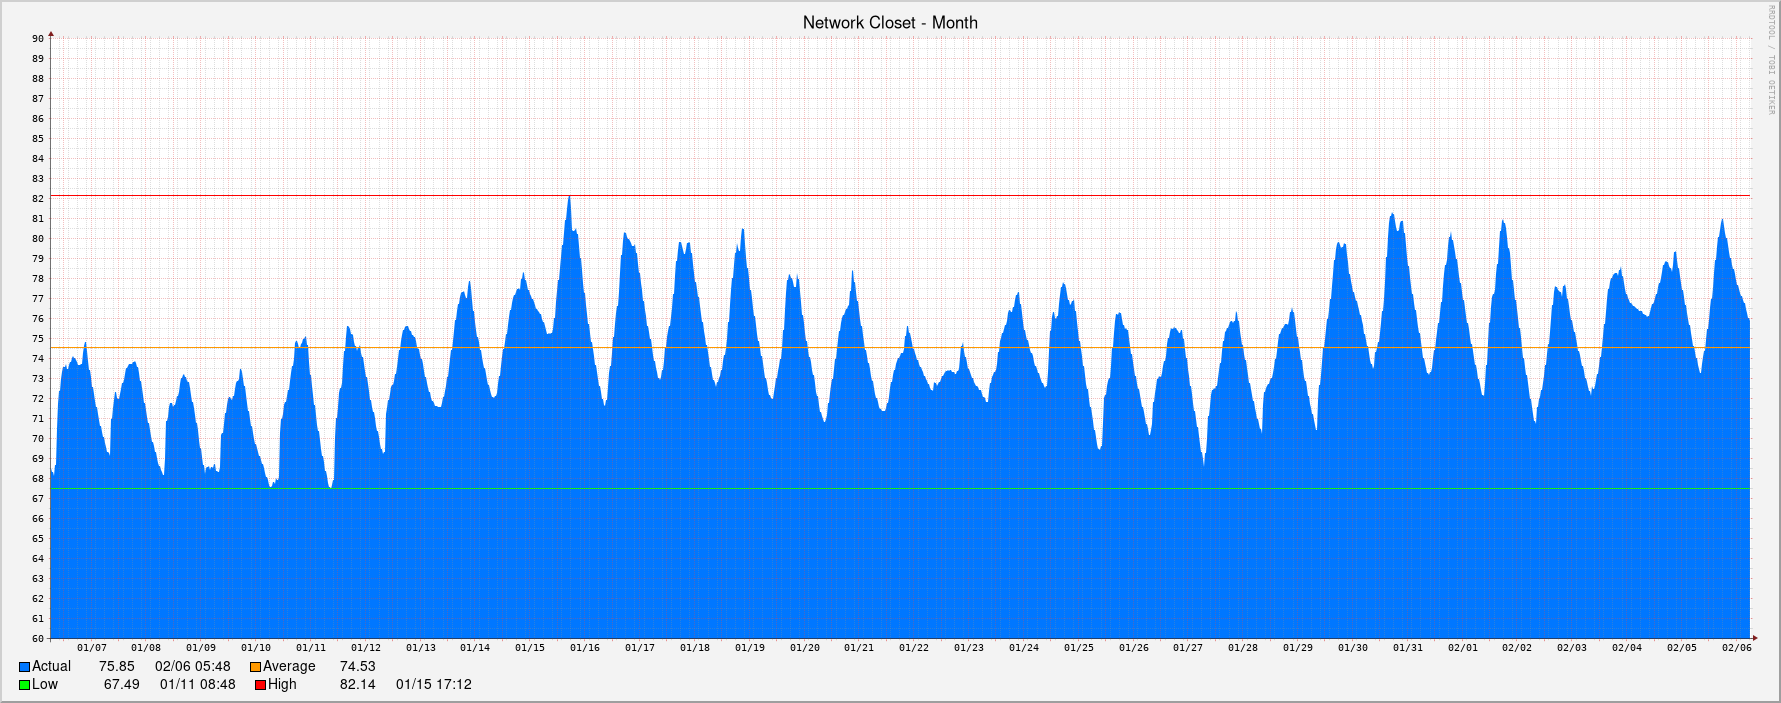The width and height of the screenshot is (1781, 703).
Task: Click the 01/15 17:12 high timestamp
Action: point(433,685)
